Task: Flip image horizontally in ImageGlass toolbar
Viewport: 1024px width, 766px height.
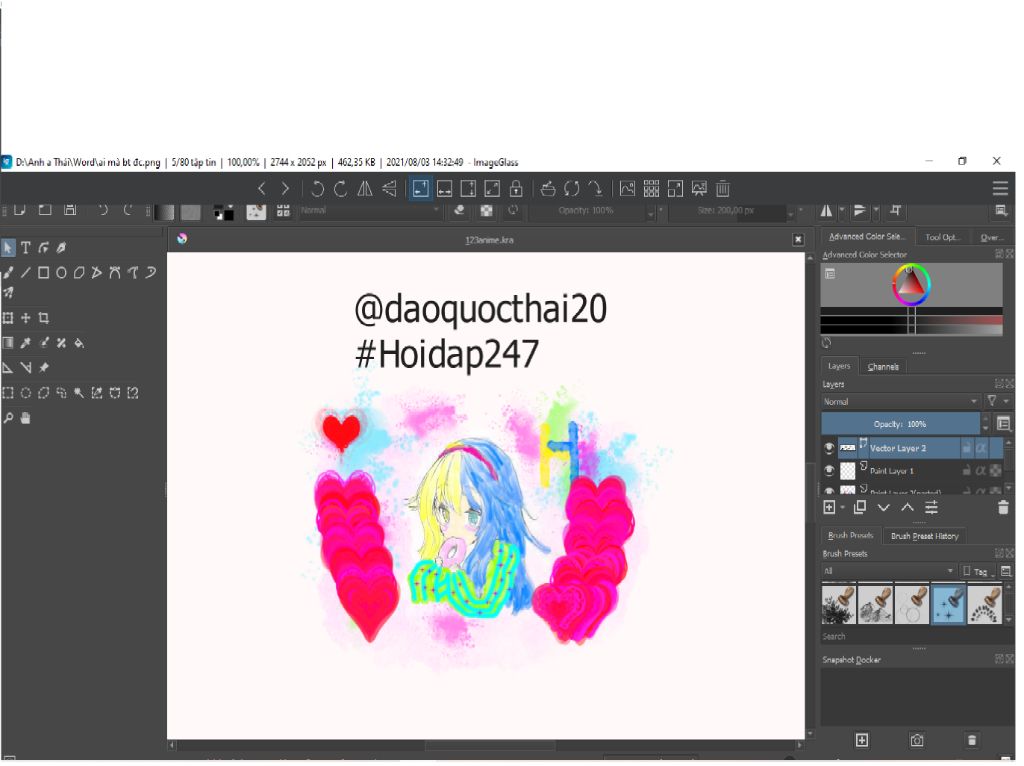Action: [x=365, y=189]
